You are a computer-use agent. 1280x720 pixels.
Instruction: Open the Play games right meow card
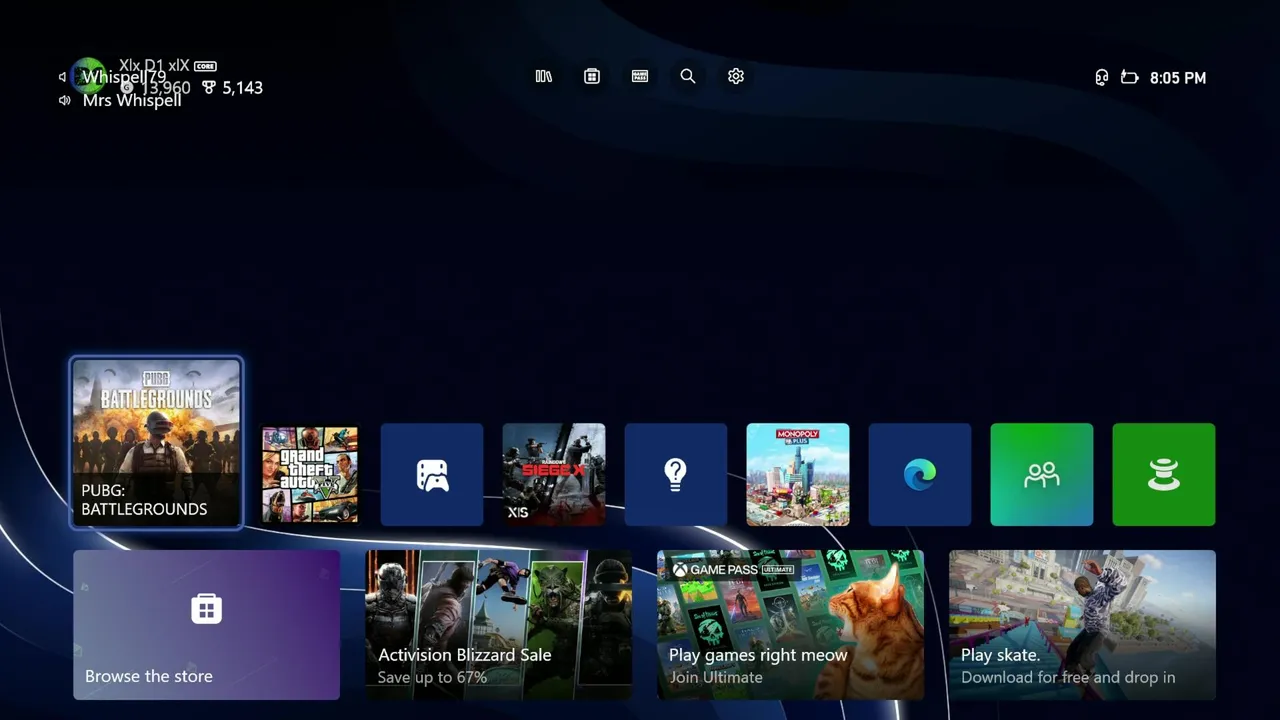tap(791, 625)
